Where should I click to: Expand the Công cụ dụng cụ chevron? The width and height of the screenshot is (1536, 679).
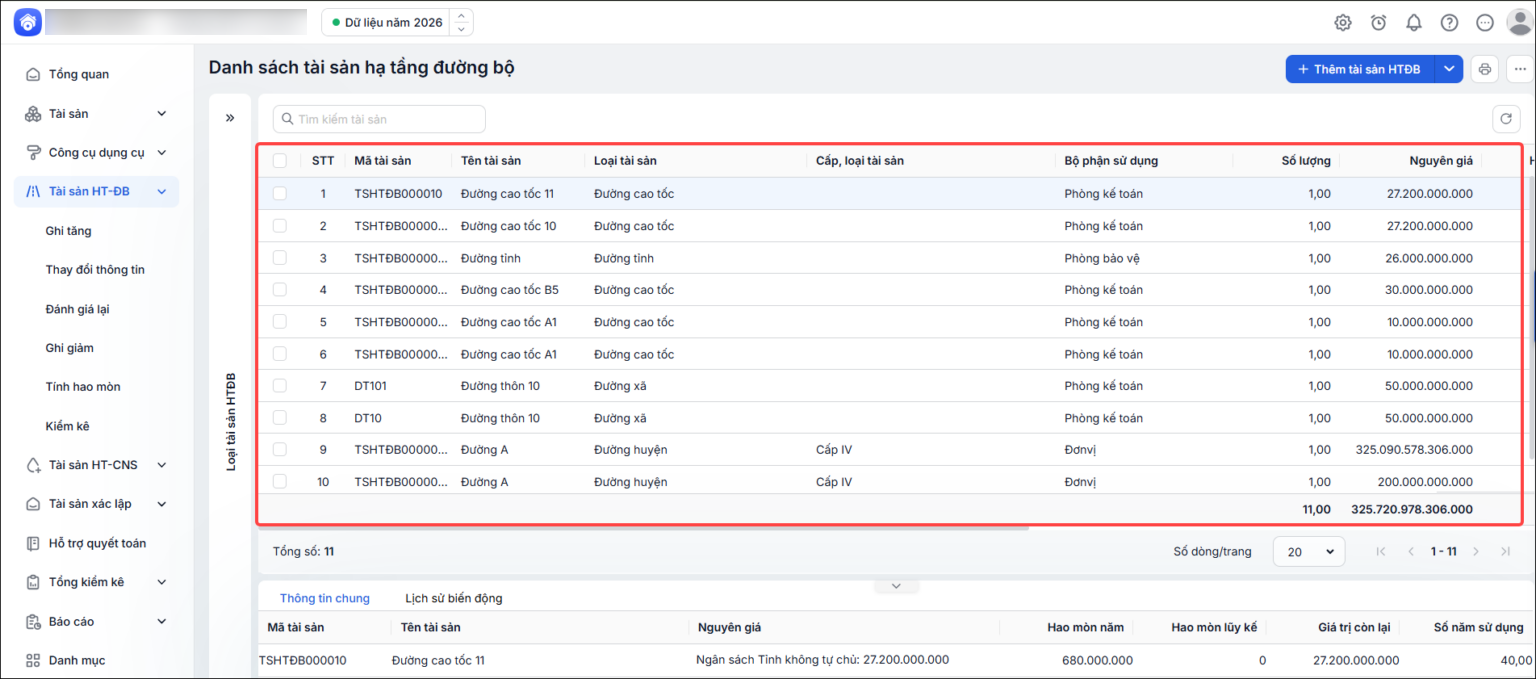162,153
